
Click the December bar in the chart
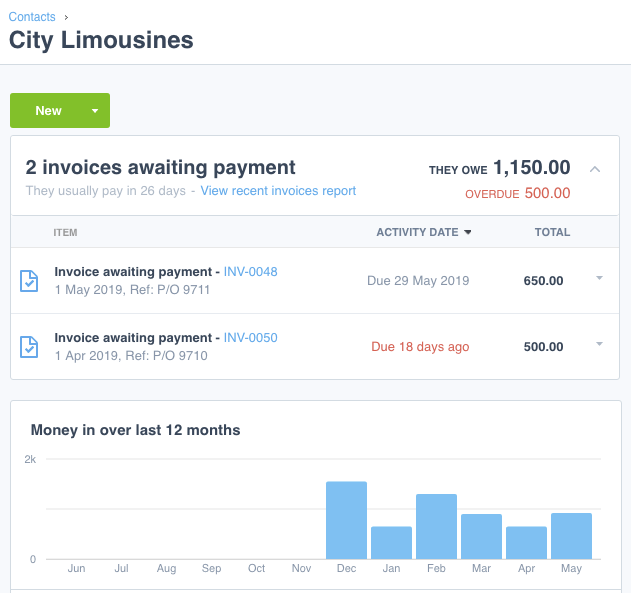point(346,520)
